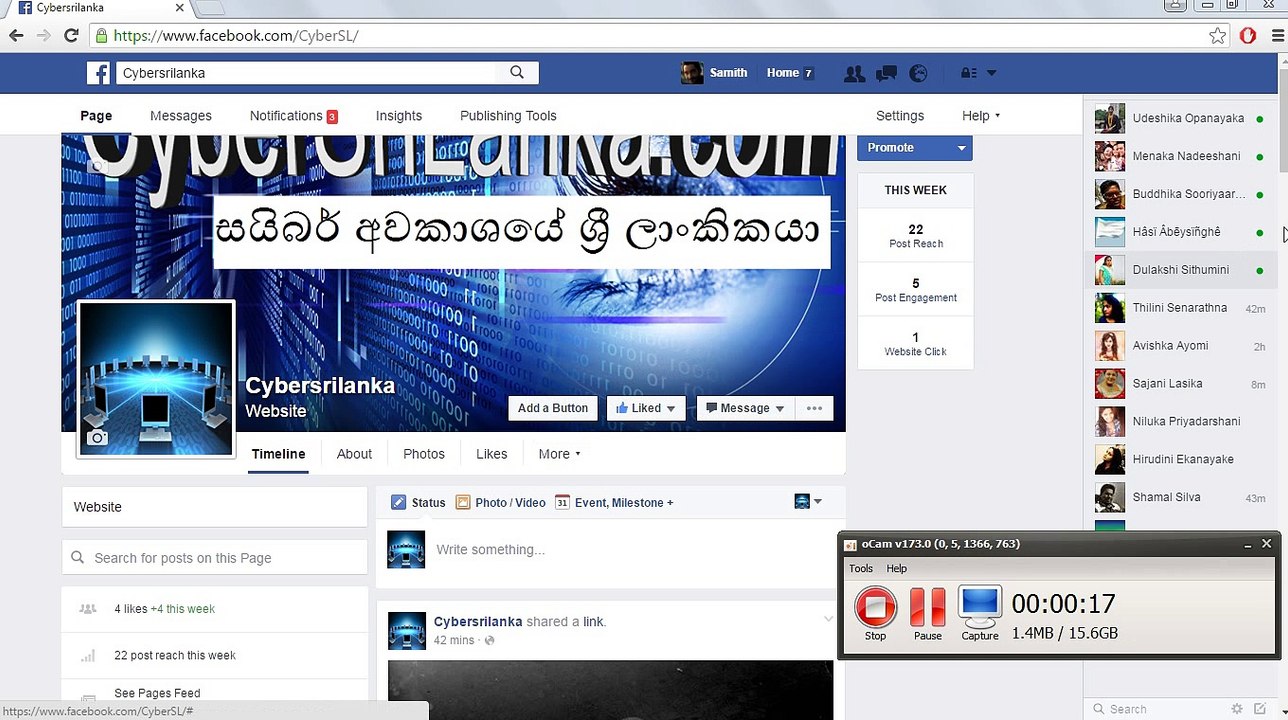Viewport: 1288px width, 720px height.
Task: Click the search magnifier in Facebook bar
Action: tap(517, 72)
